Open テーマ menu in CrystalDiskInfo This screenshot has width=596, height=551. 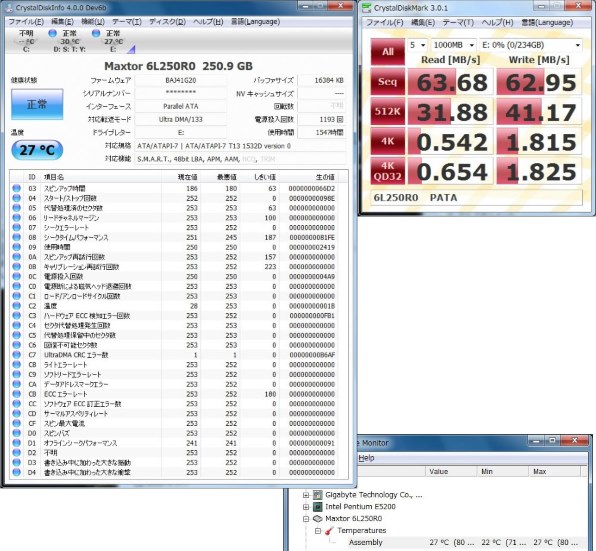coord(127,22)
